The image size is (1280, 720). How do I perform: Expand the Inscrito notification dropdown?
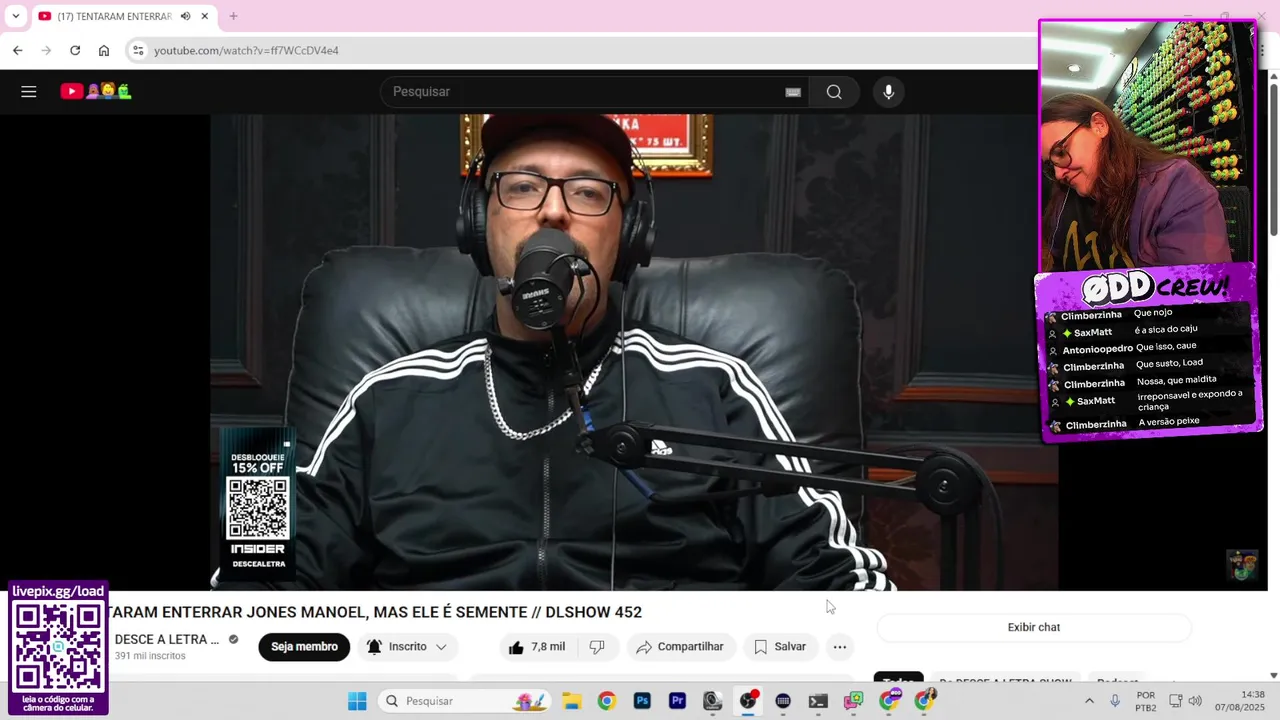[x=408, y=647]
